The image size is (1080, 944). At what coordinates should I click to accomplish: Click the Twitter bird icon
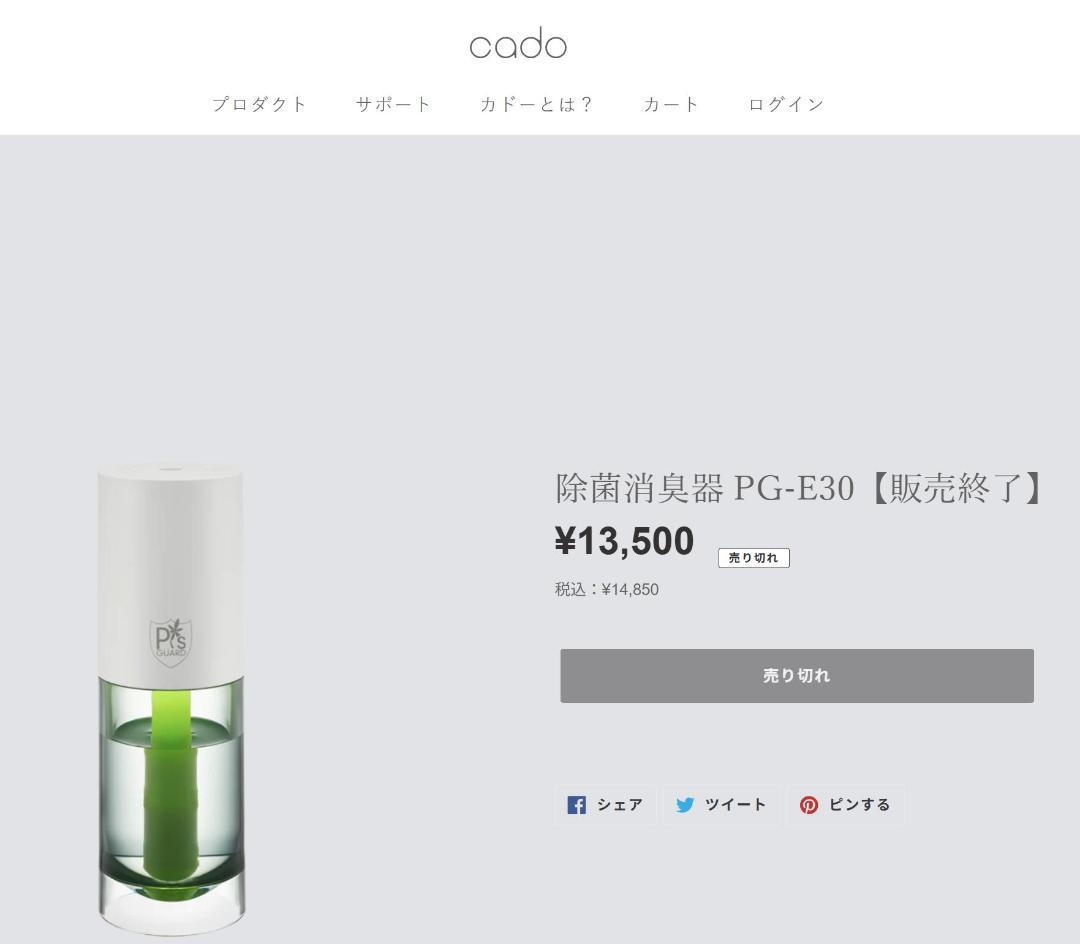click(685, 805)
